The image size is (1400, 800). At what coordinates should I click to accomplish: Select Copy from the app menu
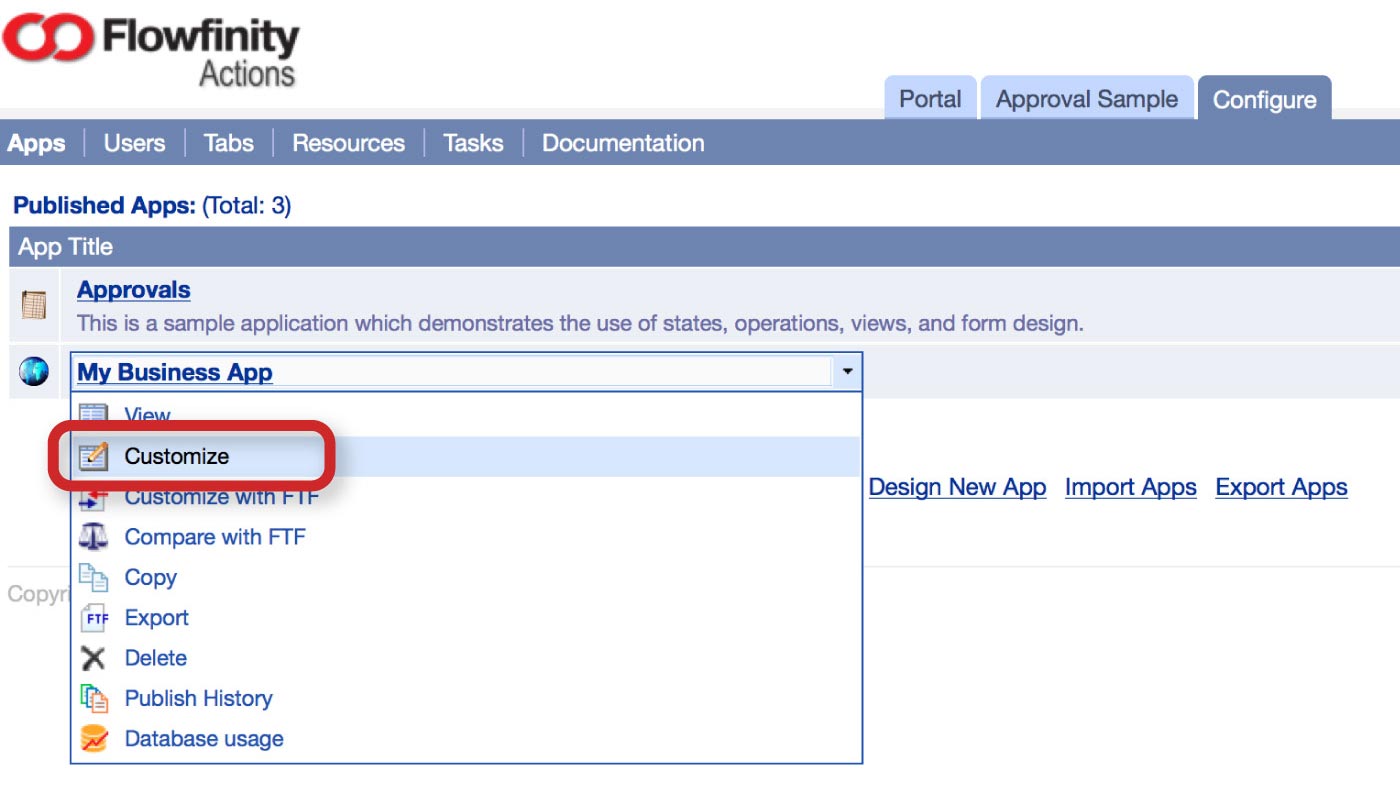150,577
